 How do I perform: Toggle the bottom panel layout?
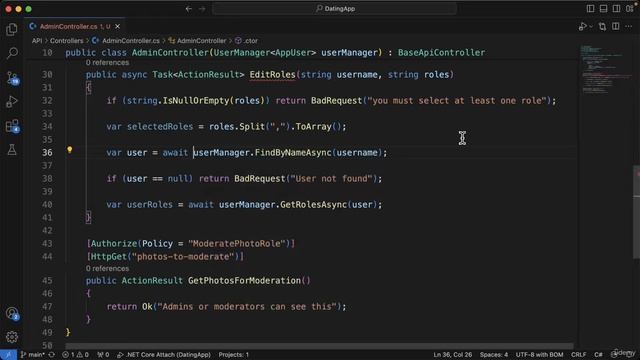(603, 9)
